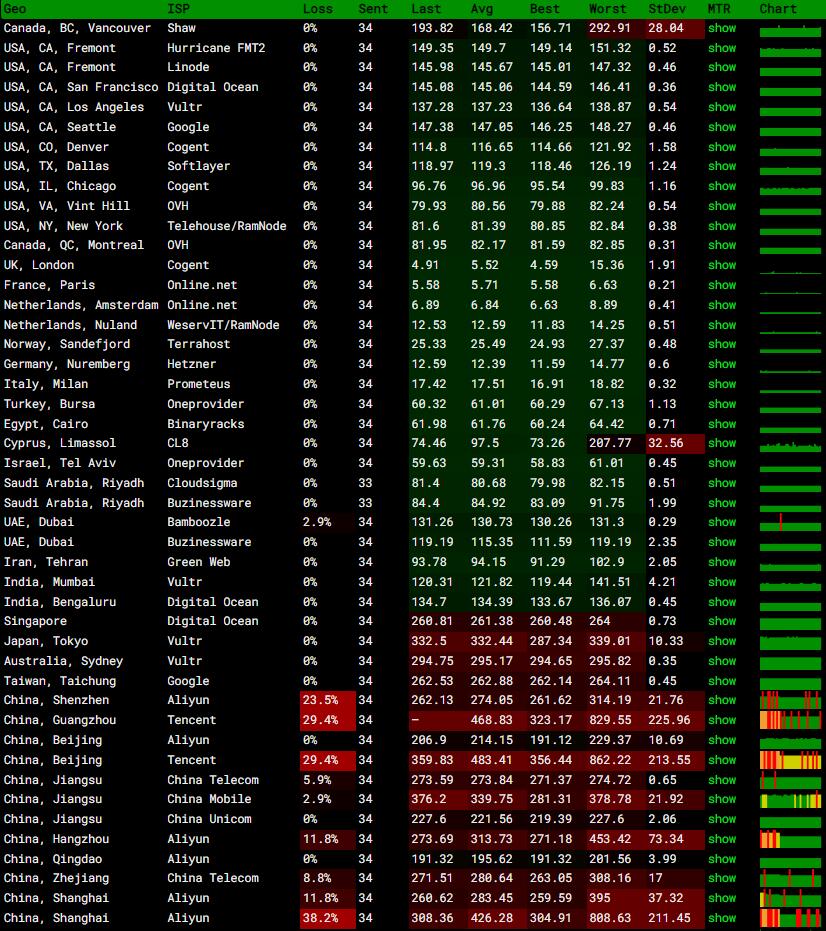This screenshot has height=931, width=826.
Task: Select the 'India, Mumbai' geo cell
Action: pyautogui.click(x=49, y=582)
